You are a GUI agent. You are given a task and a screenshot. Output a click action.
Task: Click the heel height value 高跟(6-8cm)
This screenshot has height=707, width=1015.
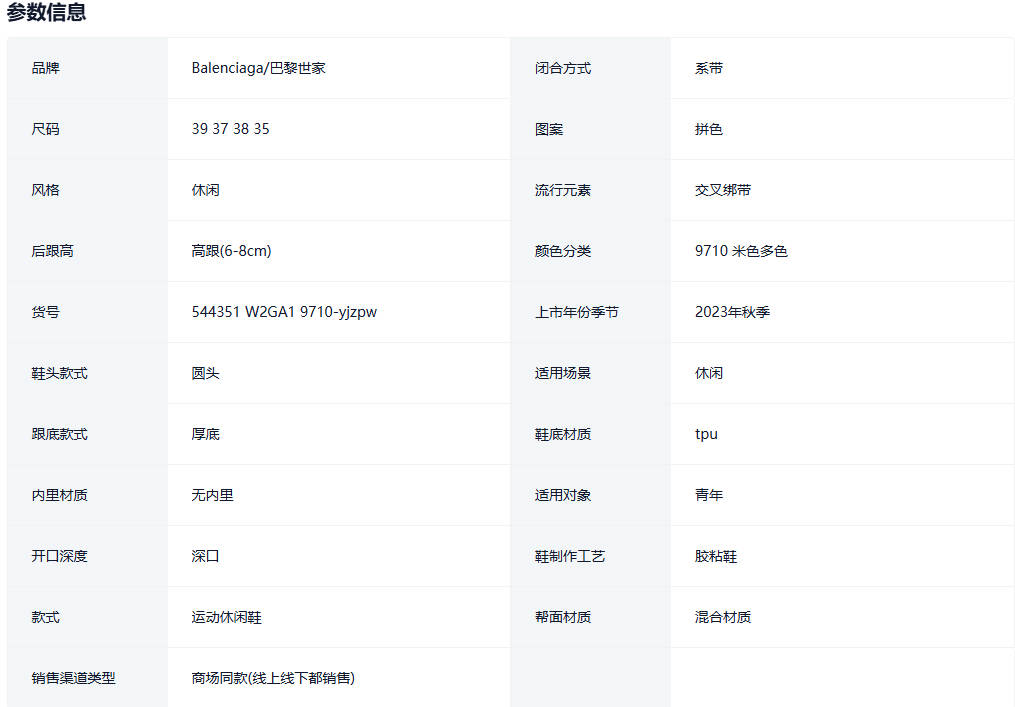pyautogui.click(x=231, y=251)
